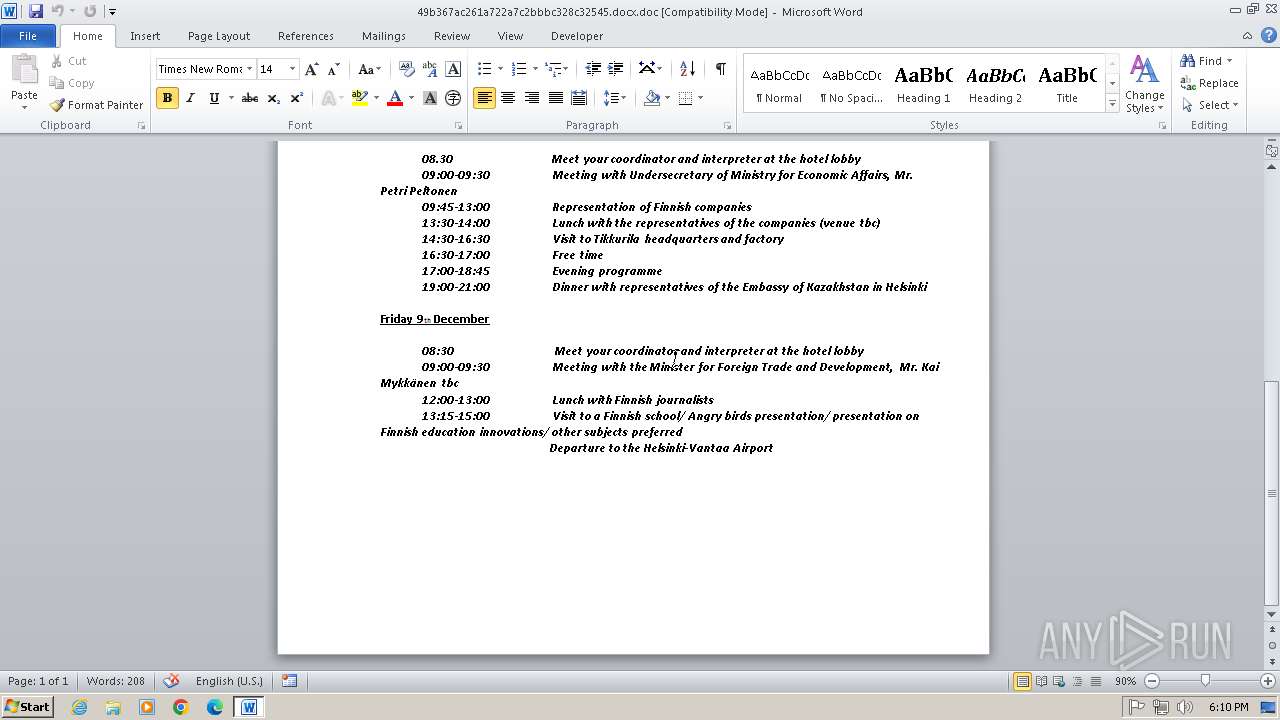Click the zoom out minus button
The height and width of the screenshot is (720, 1280).
click(1152, 681)
